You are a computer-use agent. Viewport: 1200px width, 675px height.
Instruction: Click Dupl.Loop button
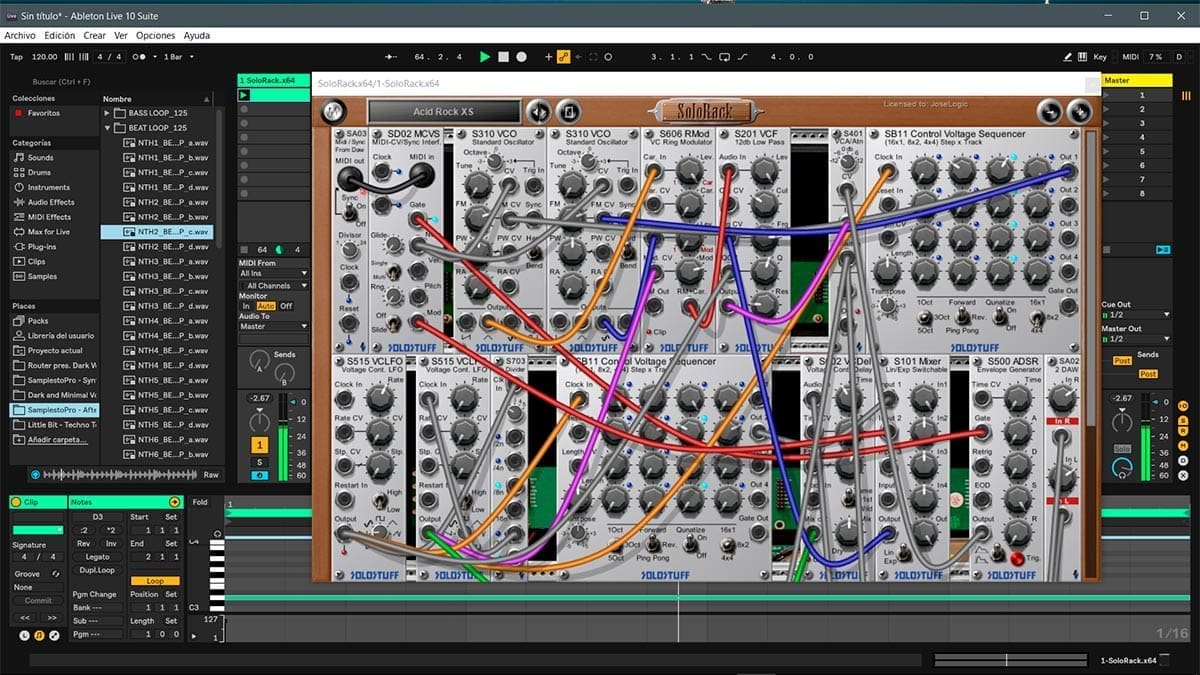(97, 570)
